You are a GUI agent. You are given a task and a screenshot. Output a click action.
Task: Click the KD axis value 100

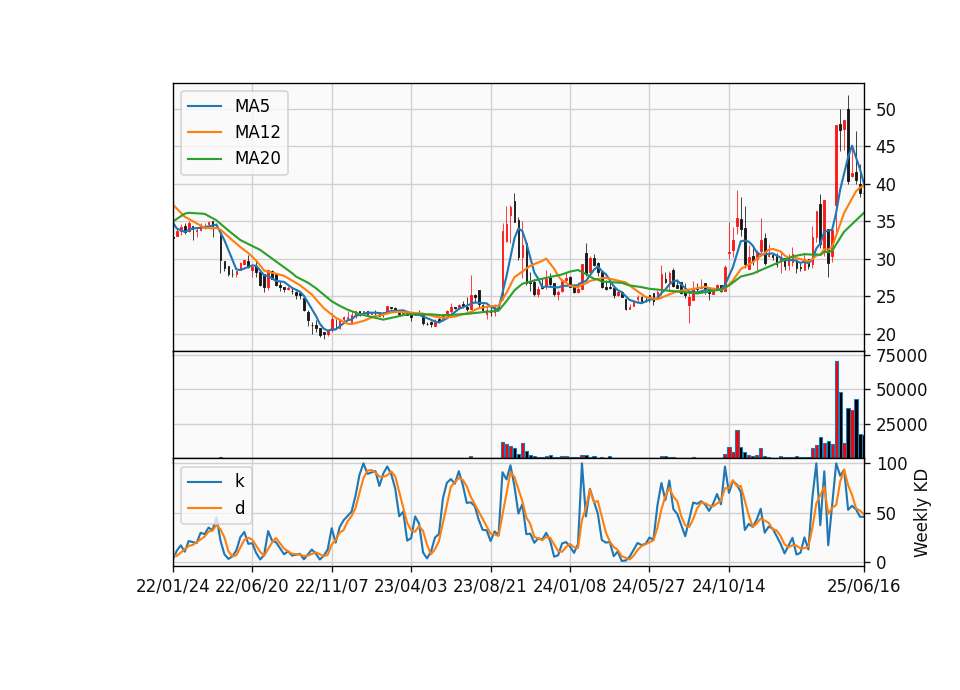tap(891, 464)
